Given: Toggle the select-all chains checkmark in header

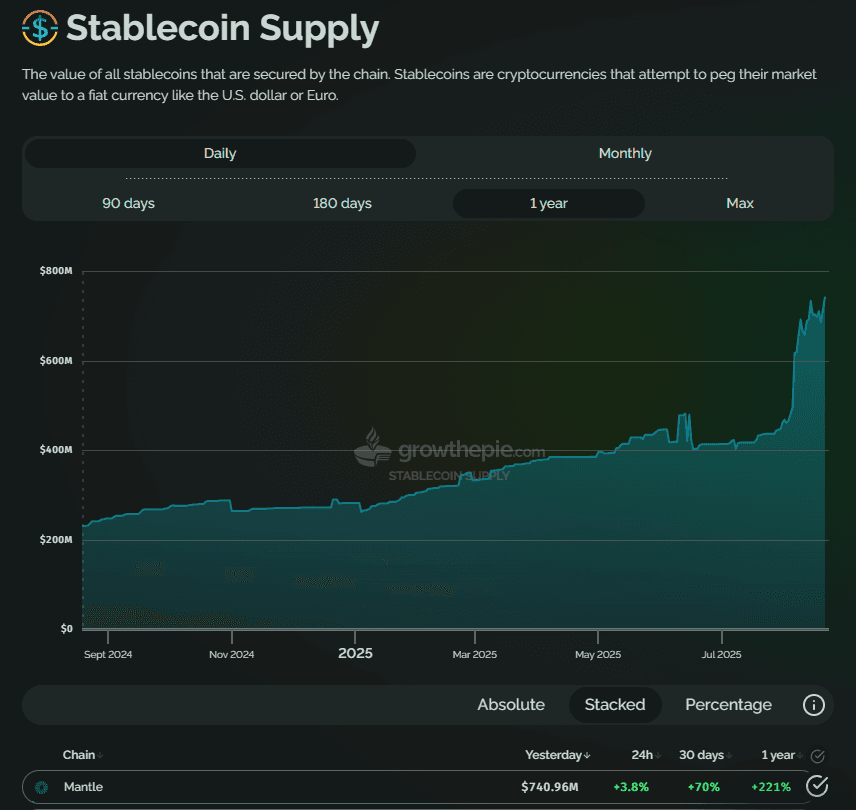Looking at the screenshot, I should [x=817, y=755].
